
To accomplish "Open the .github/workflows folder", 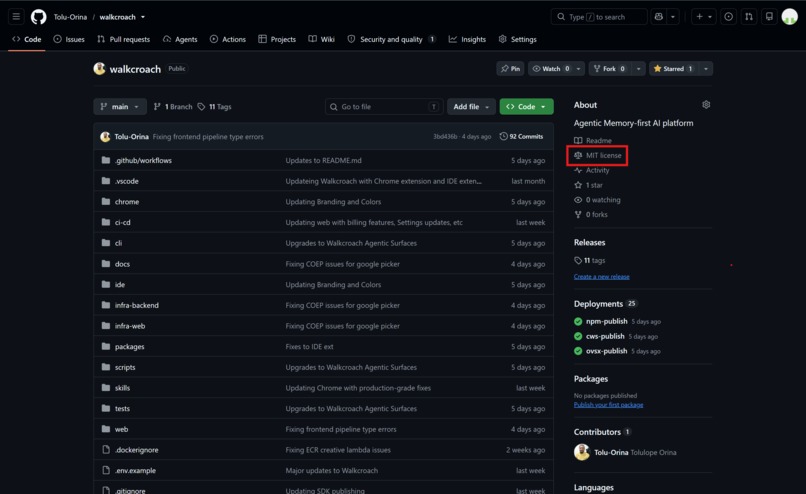I will click(x=143, y=160).
